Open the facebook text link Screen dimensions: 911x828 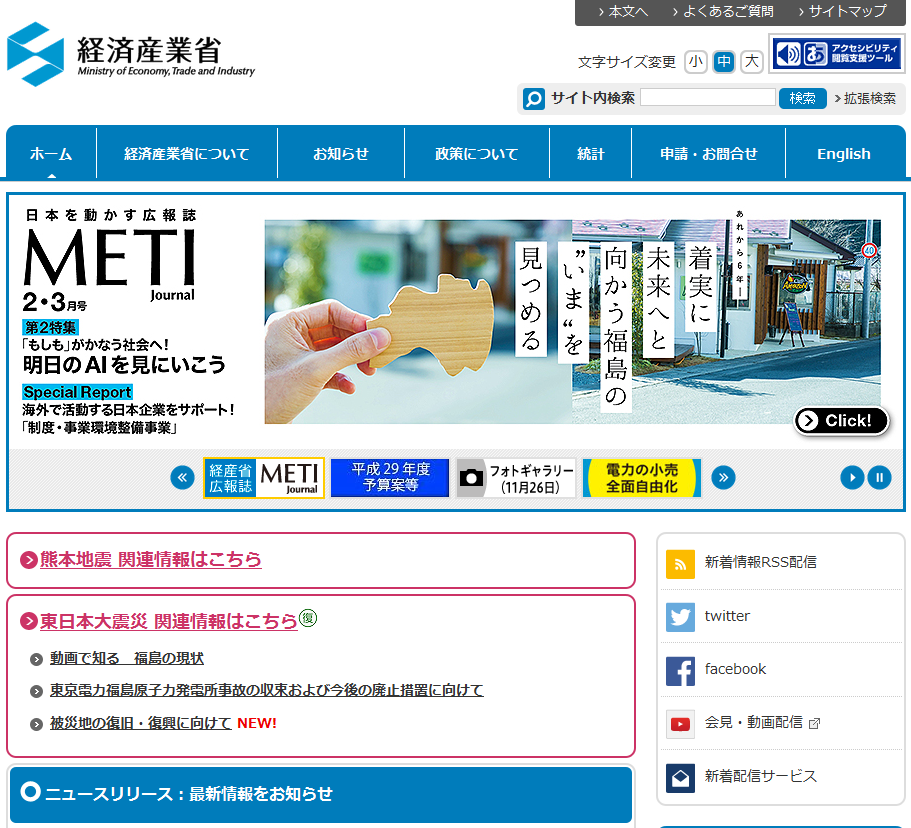[735, 669]
